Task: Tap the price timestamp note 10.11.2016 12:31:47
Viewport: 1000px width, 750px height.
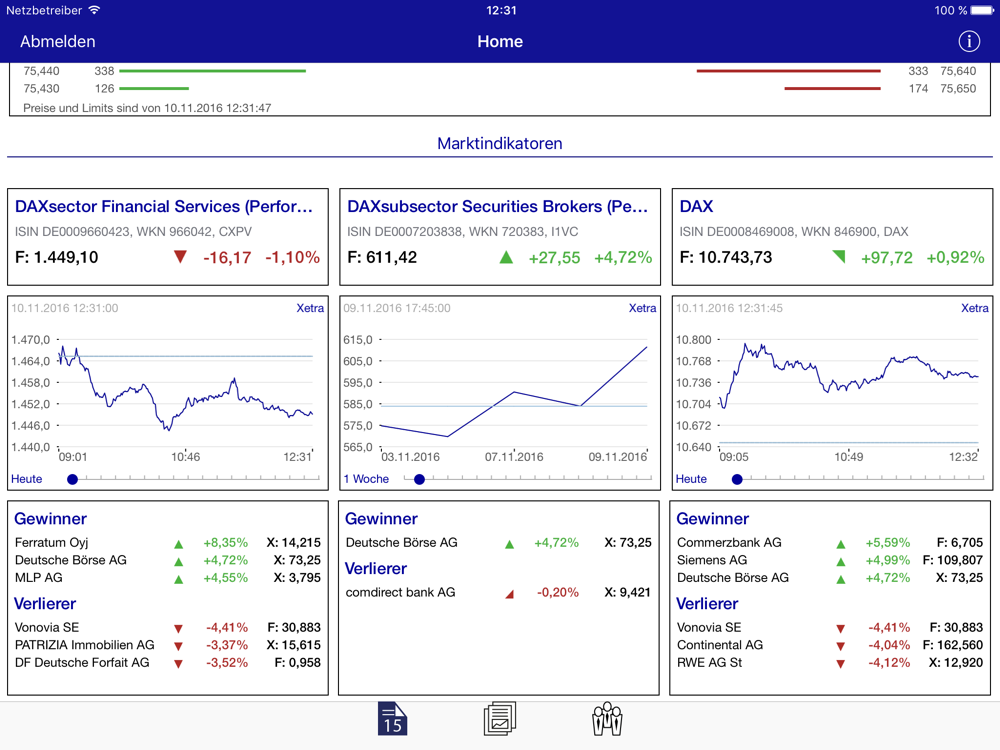Action: [x=147, y=108]
